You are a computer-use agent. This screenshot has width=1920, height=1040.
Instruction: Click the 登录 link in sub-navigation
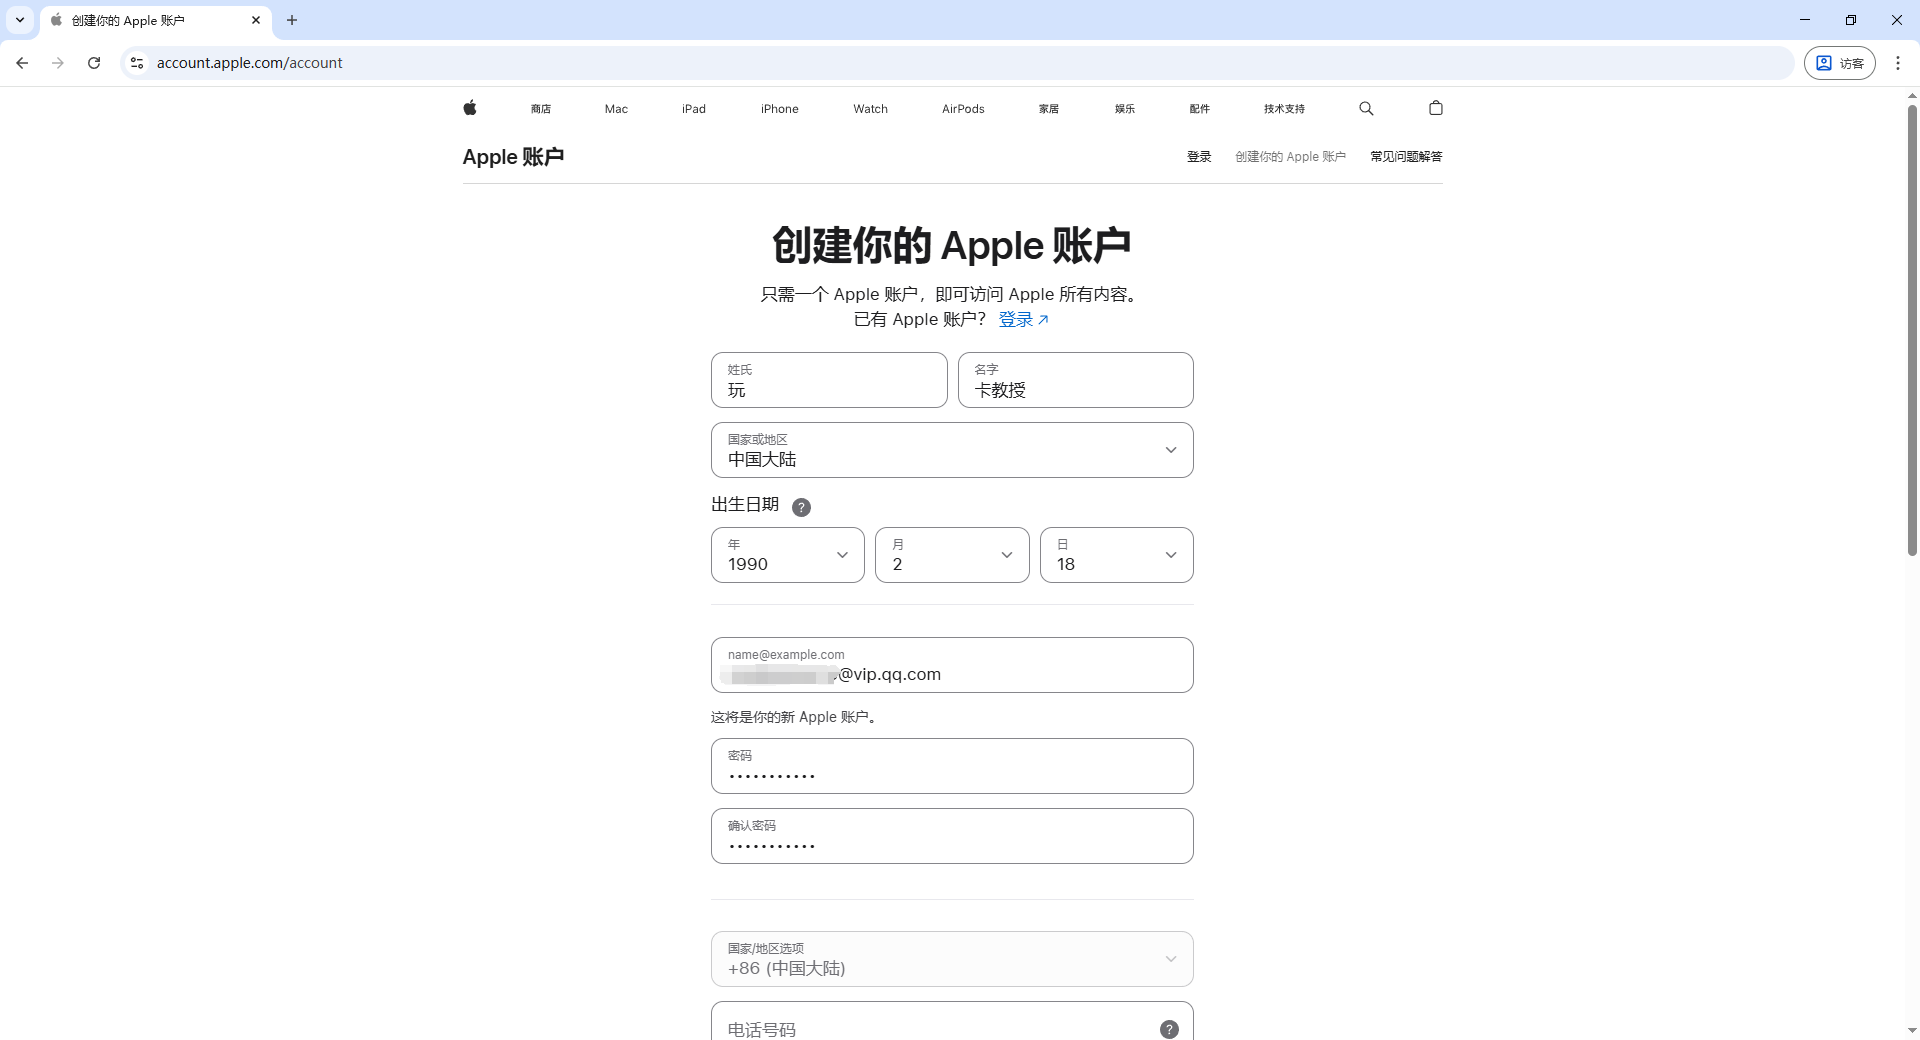1199,157
